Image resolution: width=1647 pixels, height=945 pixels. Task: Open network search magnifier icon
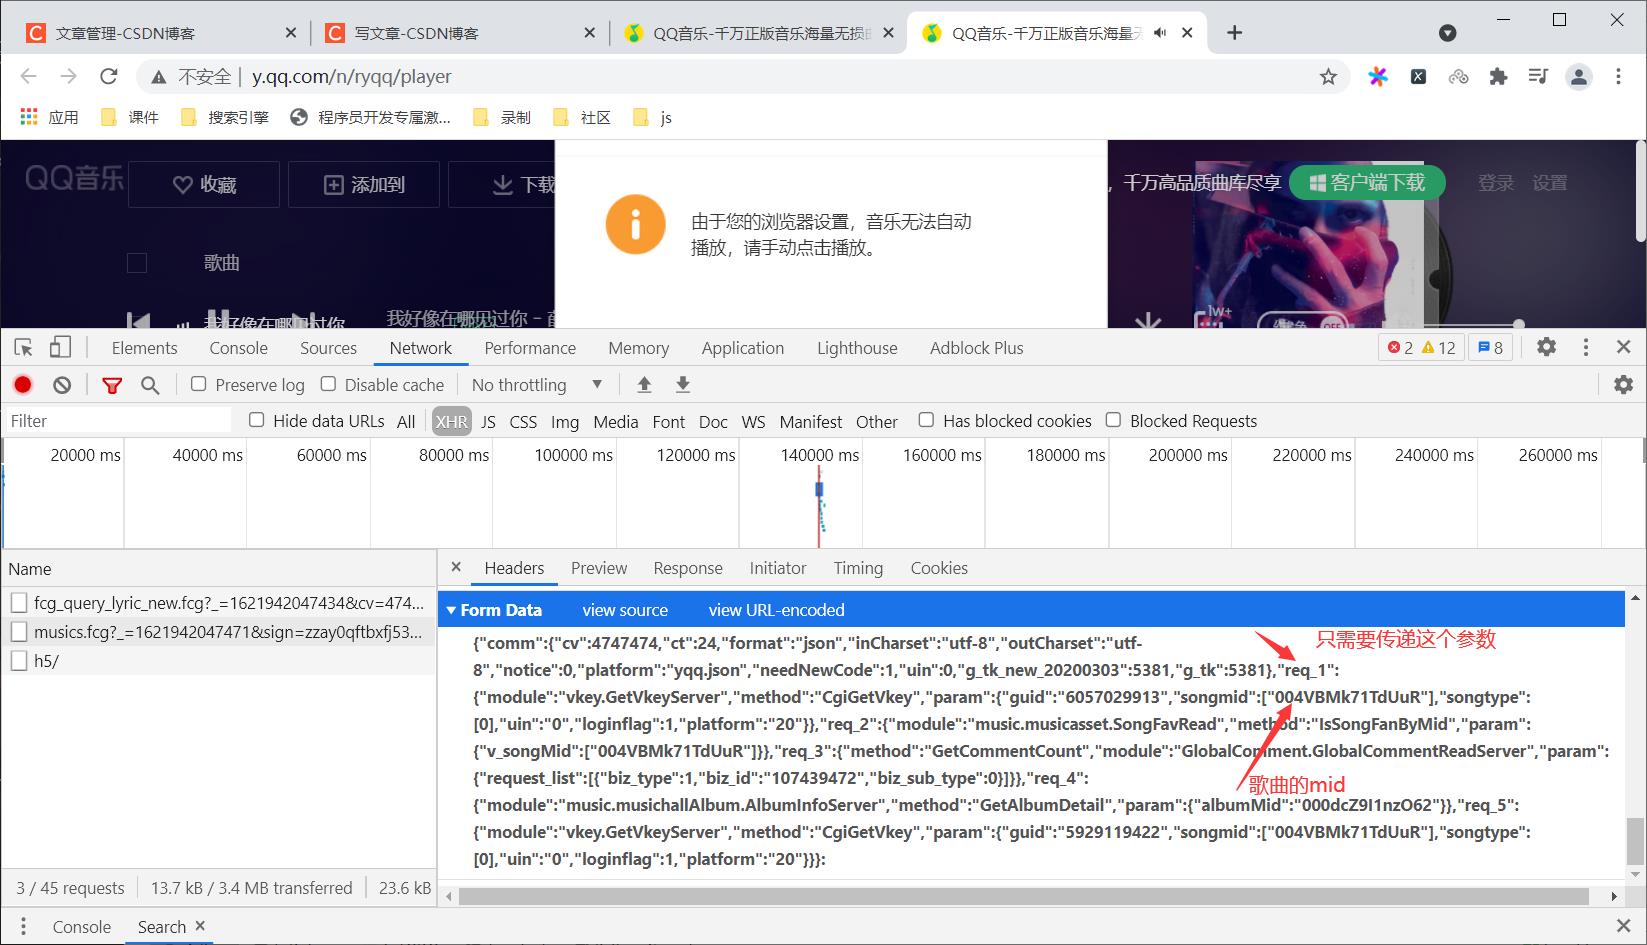pyautogui.click(x=150, y=385)
